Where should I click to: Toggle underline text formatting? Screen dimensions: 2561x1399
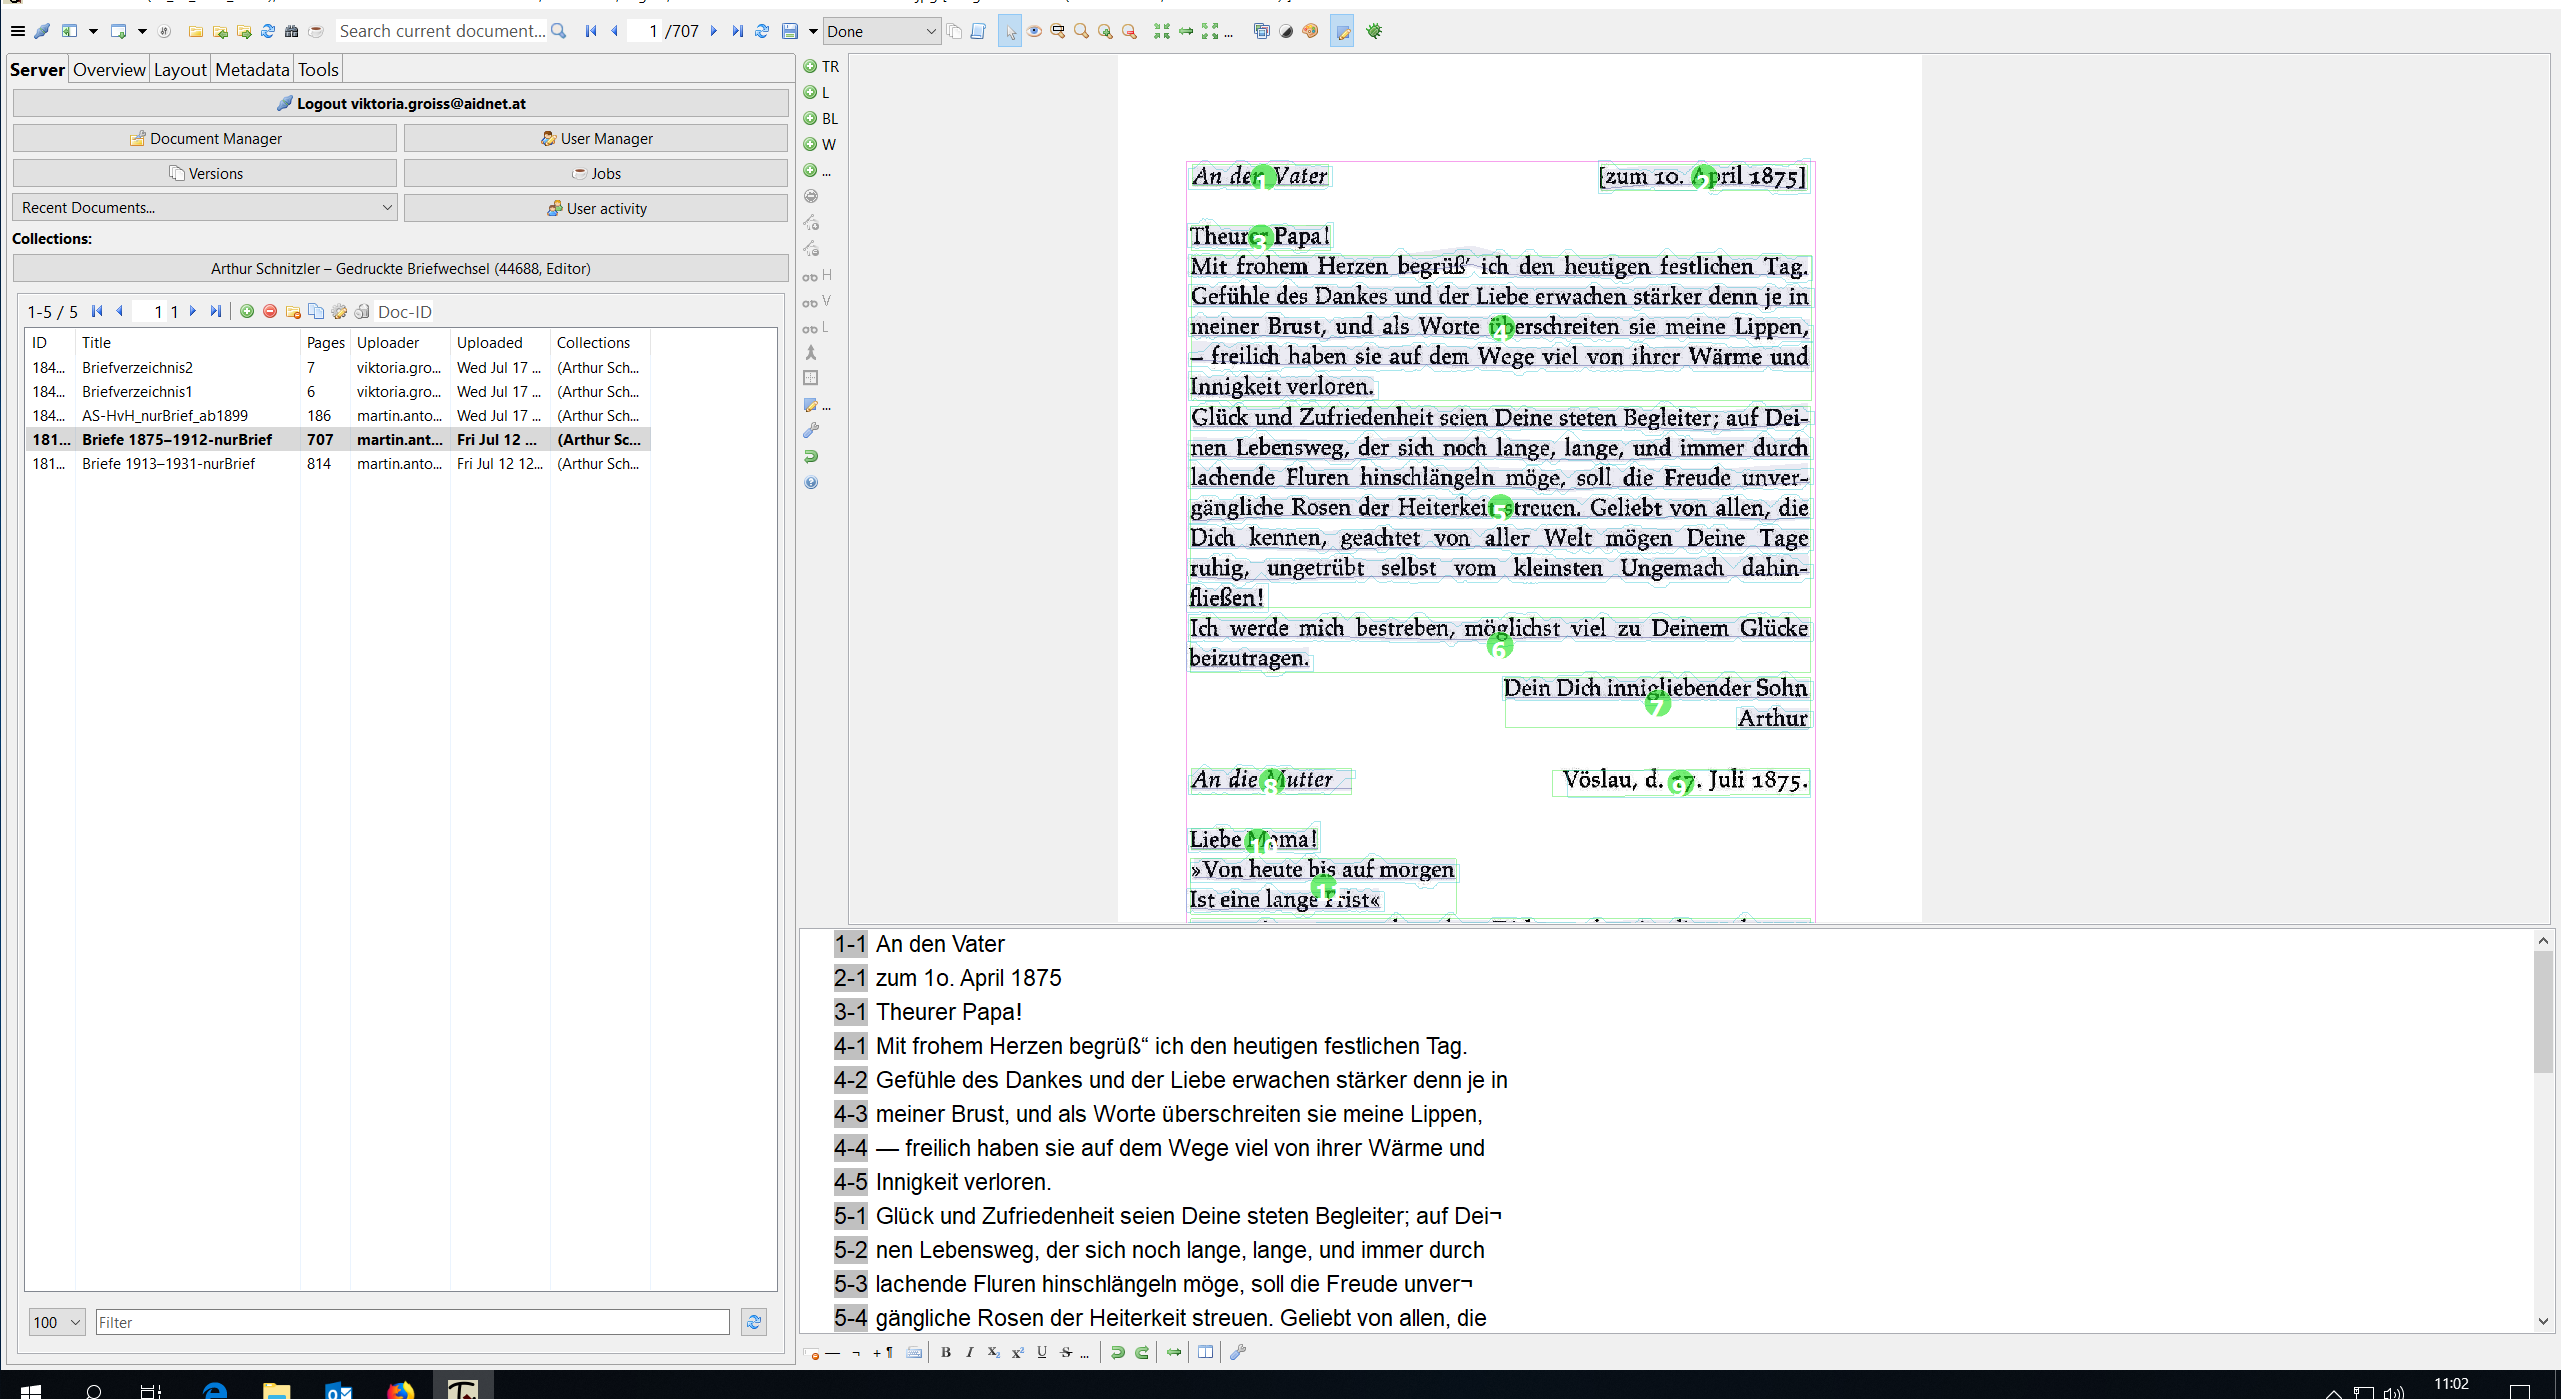pyautogui.click(x=1042, y=1352)
